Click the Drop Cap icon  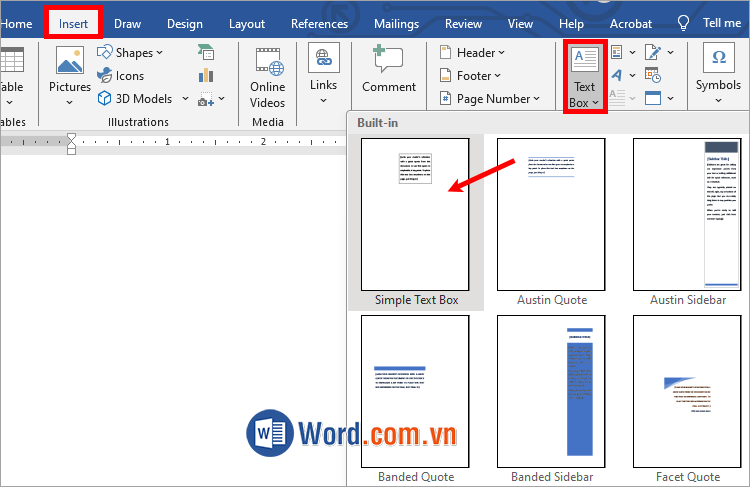click(x=617, y=98)
